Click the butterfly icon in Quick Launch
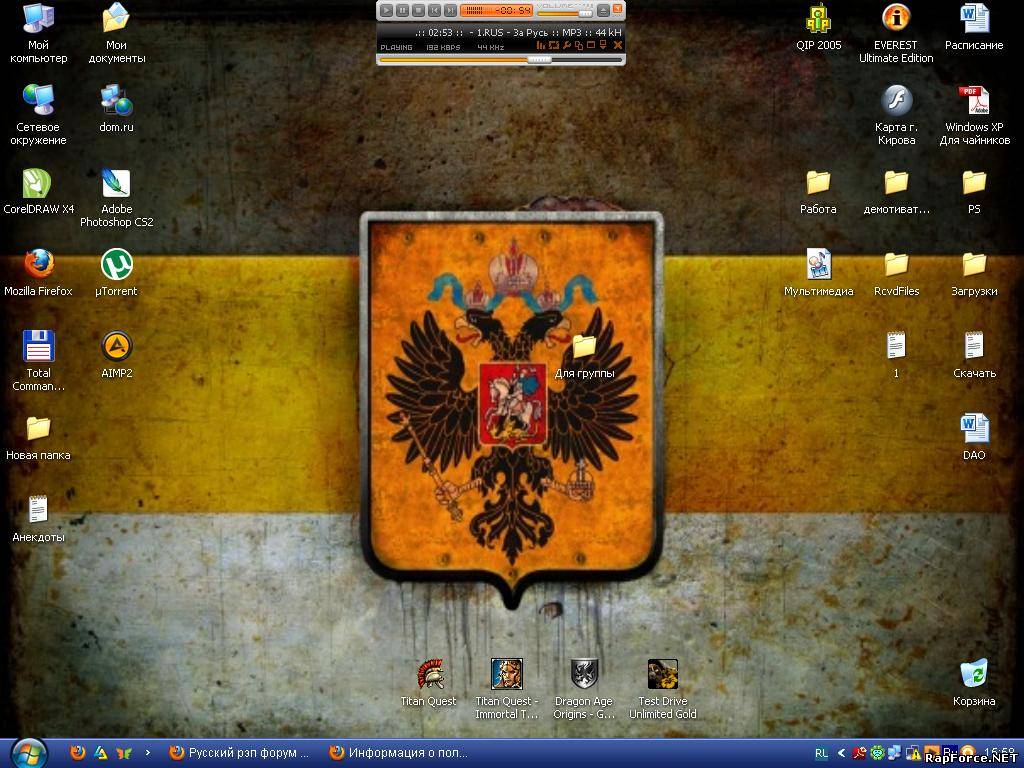This screenshot has height=768, width=1024. [123, 753]
